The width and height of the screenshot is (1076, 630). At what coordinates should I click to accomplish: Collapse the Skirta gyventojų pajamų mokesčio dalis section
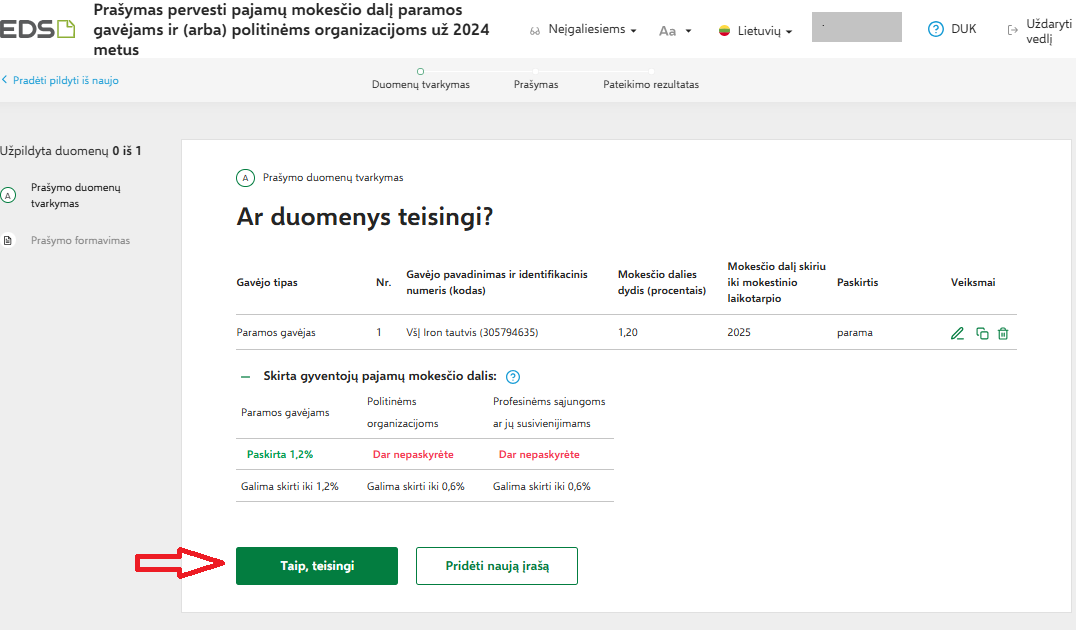click(245, 377)
